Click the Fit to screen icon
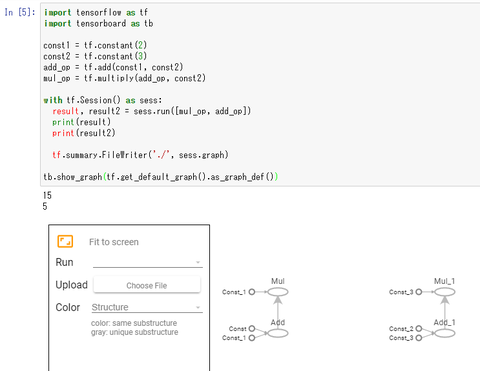 tap(65, 241)
